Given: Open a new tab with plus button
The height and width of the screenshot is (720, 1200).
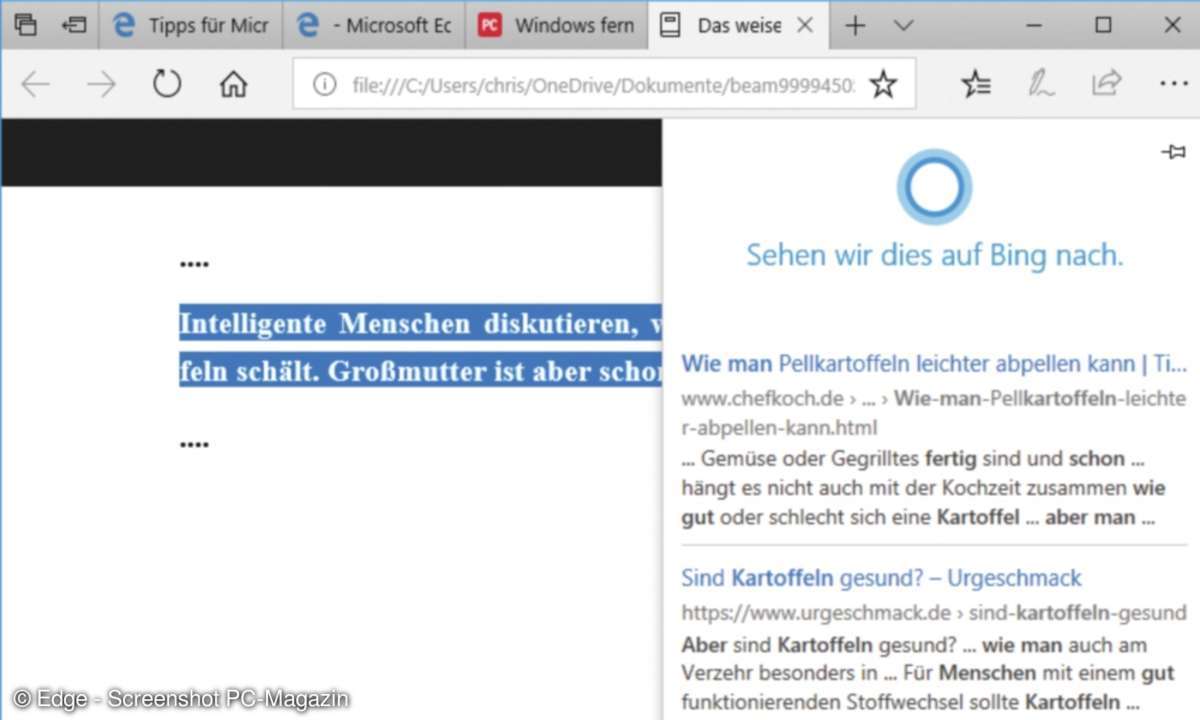Looking at the screenshot, I should click(x=855, y=25).
